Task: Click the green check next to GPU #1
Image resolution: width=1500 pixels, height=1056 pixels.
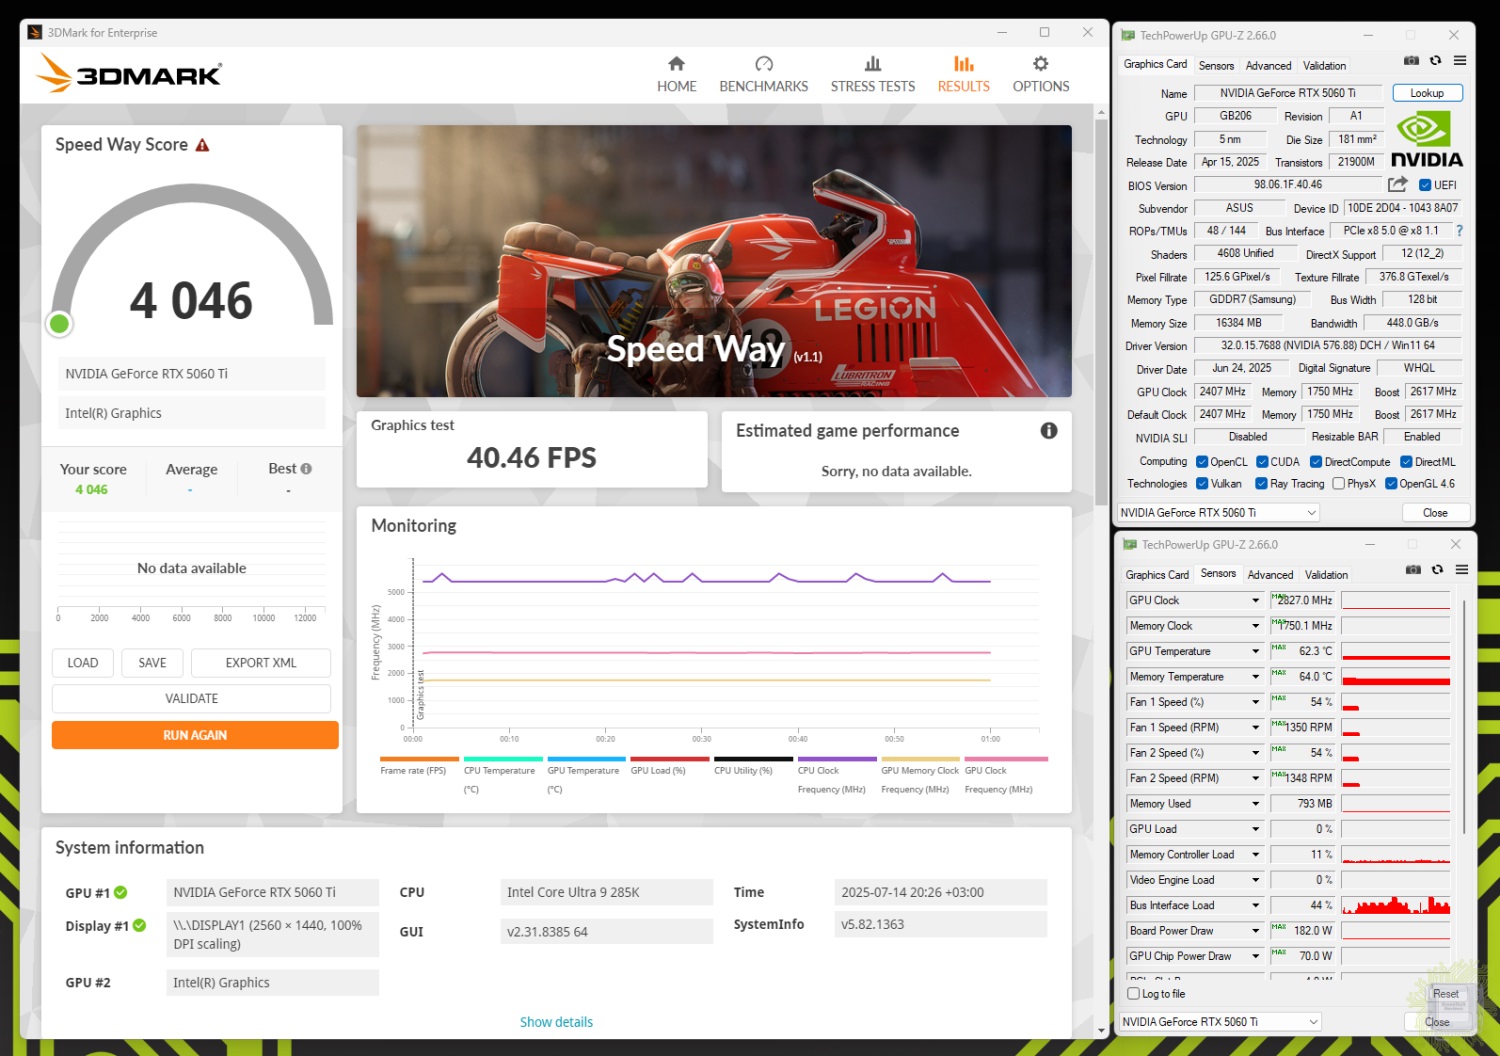Action: (x=121, y=892)
